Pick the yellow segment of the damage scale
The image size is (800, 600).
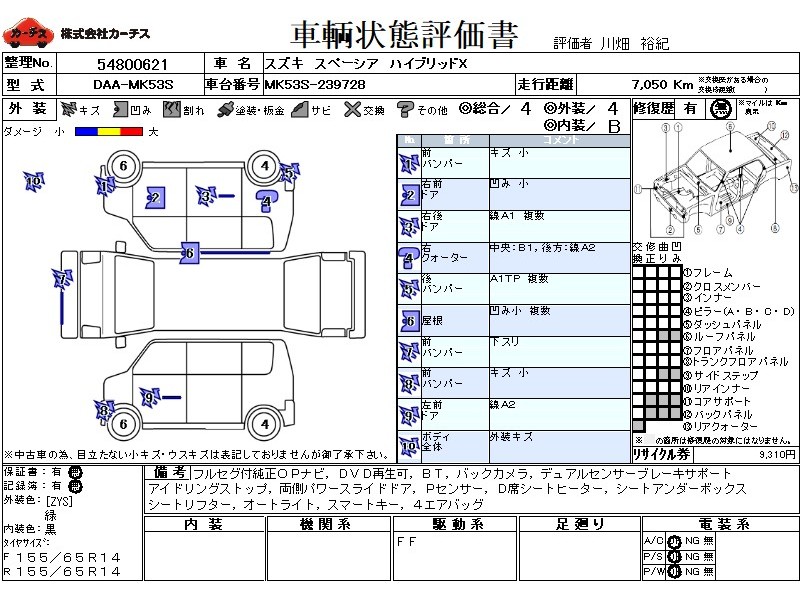[x=109, y=132]
